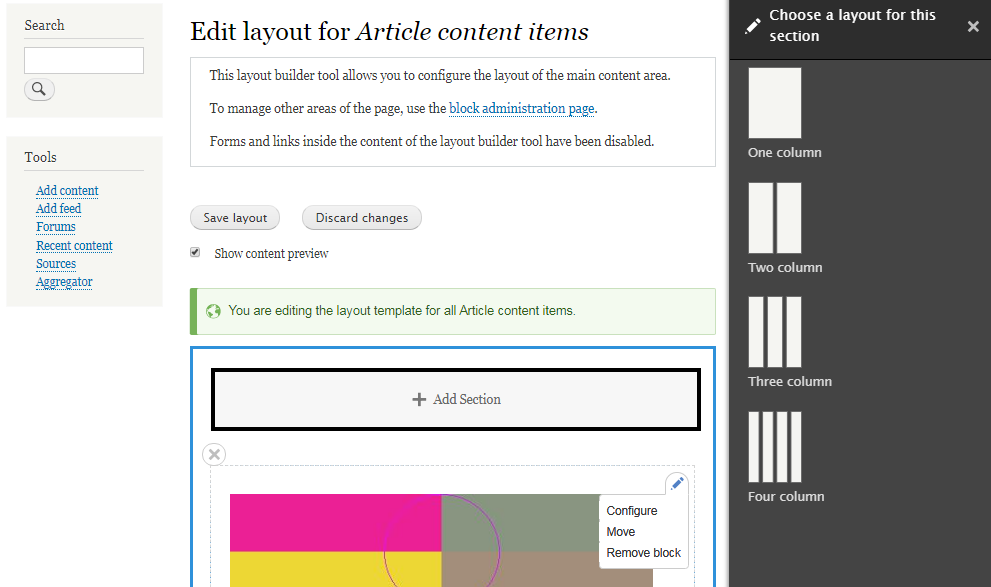Image resolution: width=991 pixels, height=587 pixels.
Task: Follow the block administration page link
Action: pyautogui.click(x=521, y=109)
